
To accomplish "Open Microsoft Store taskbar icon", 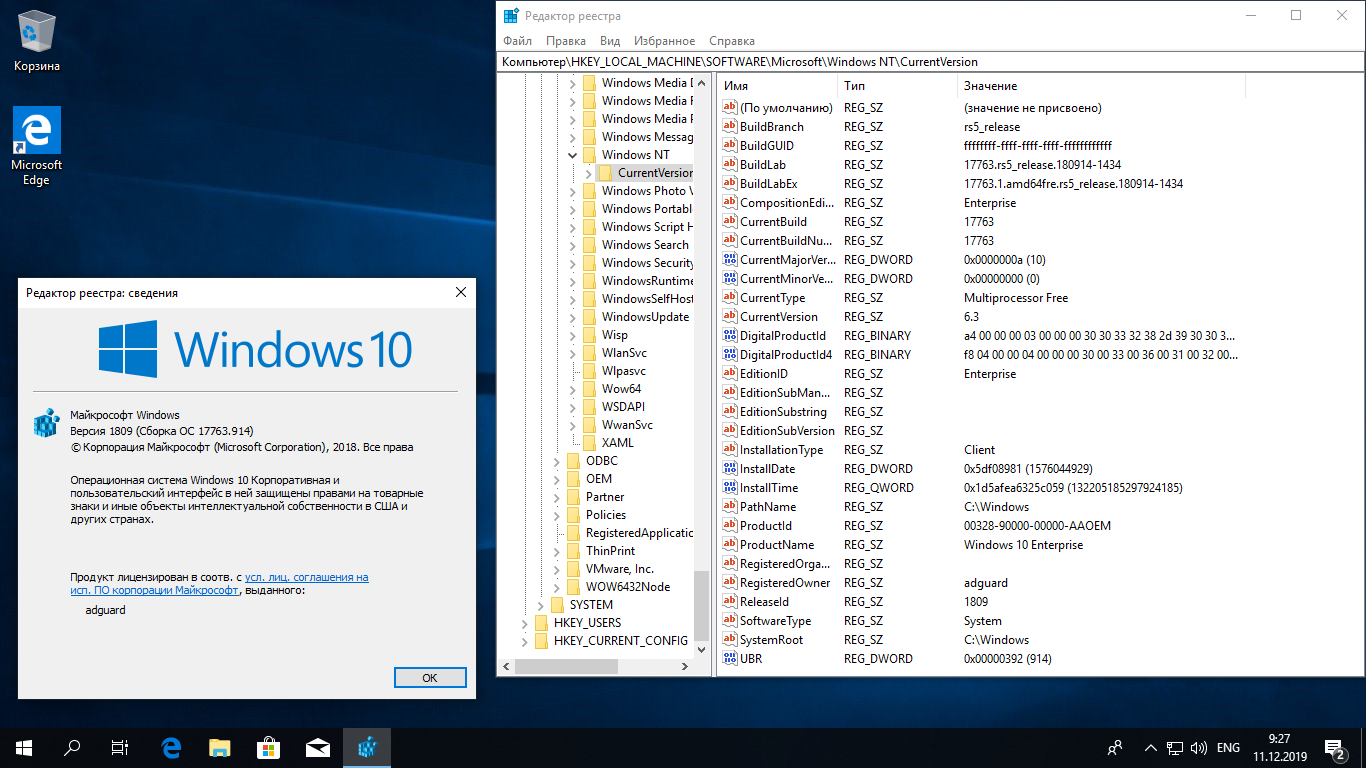I will (x=269, y=747).
